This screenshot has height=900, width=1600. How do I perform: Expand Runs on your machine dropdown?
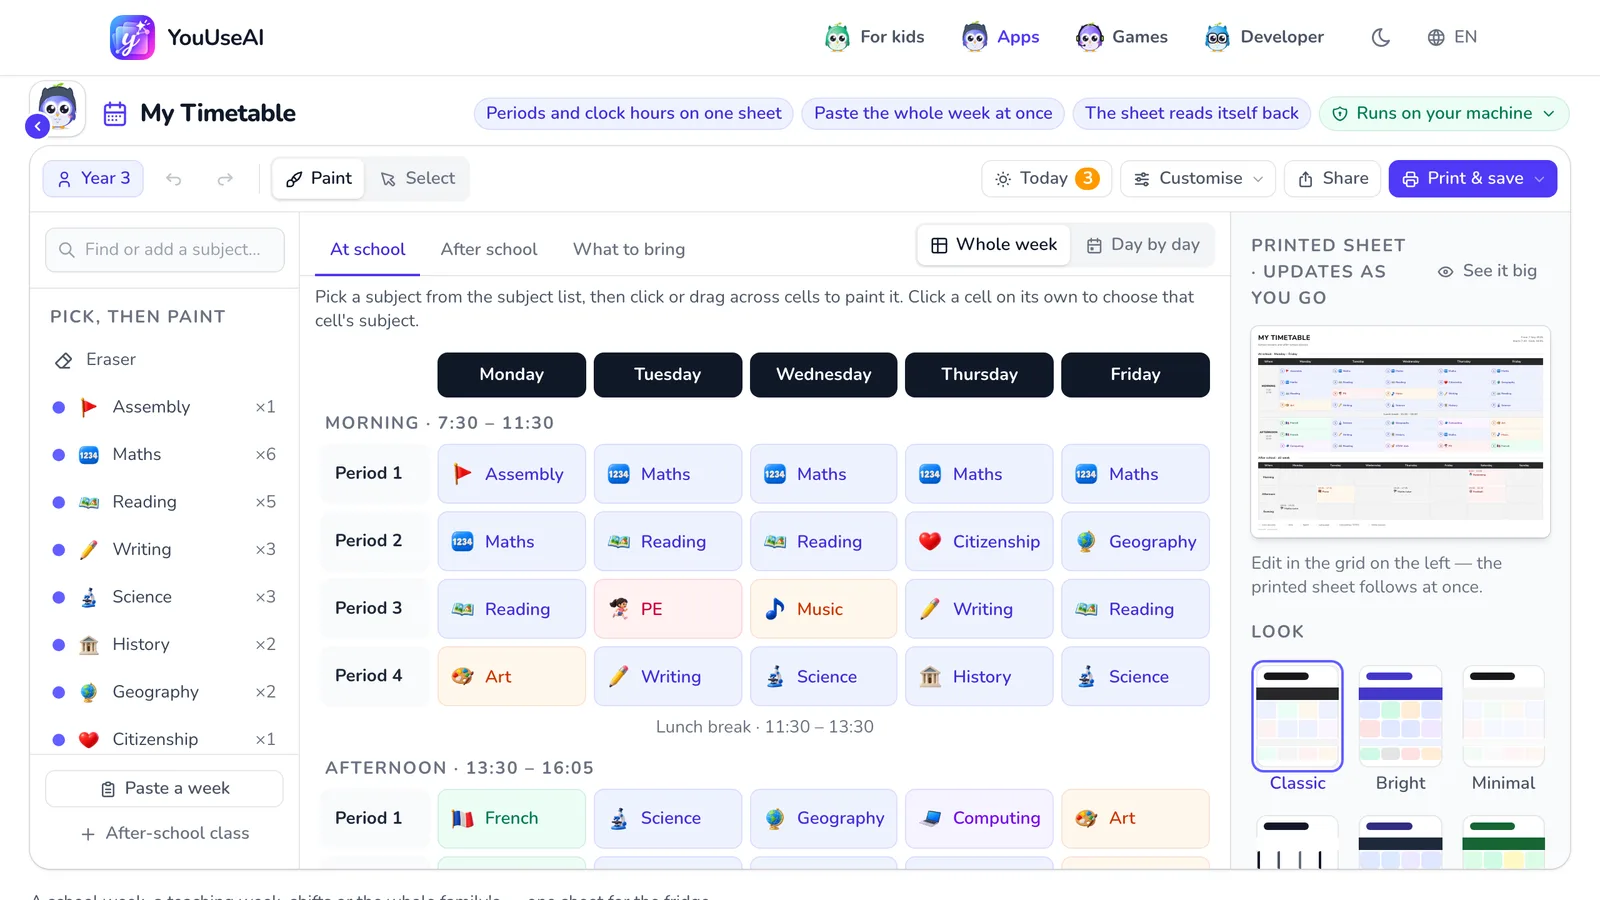click(1444, 113)
